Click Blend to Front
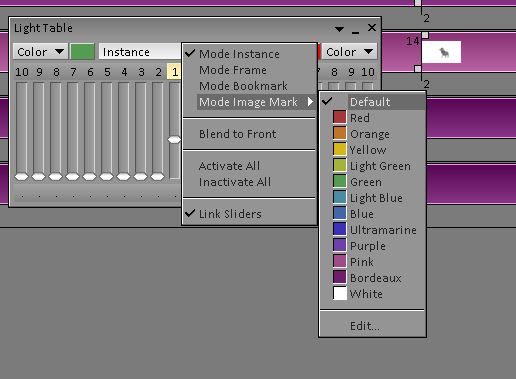The width and height of the screenshot is (516, 379). coord(249,134)
